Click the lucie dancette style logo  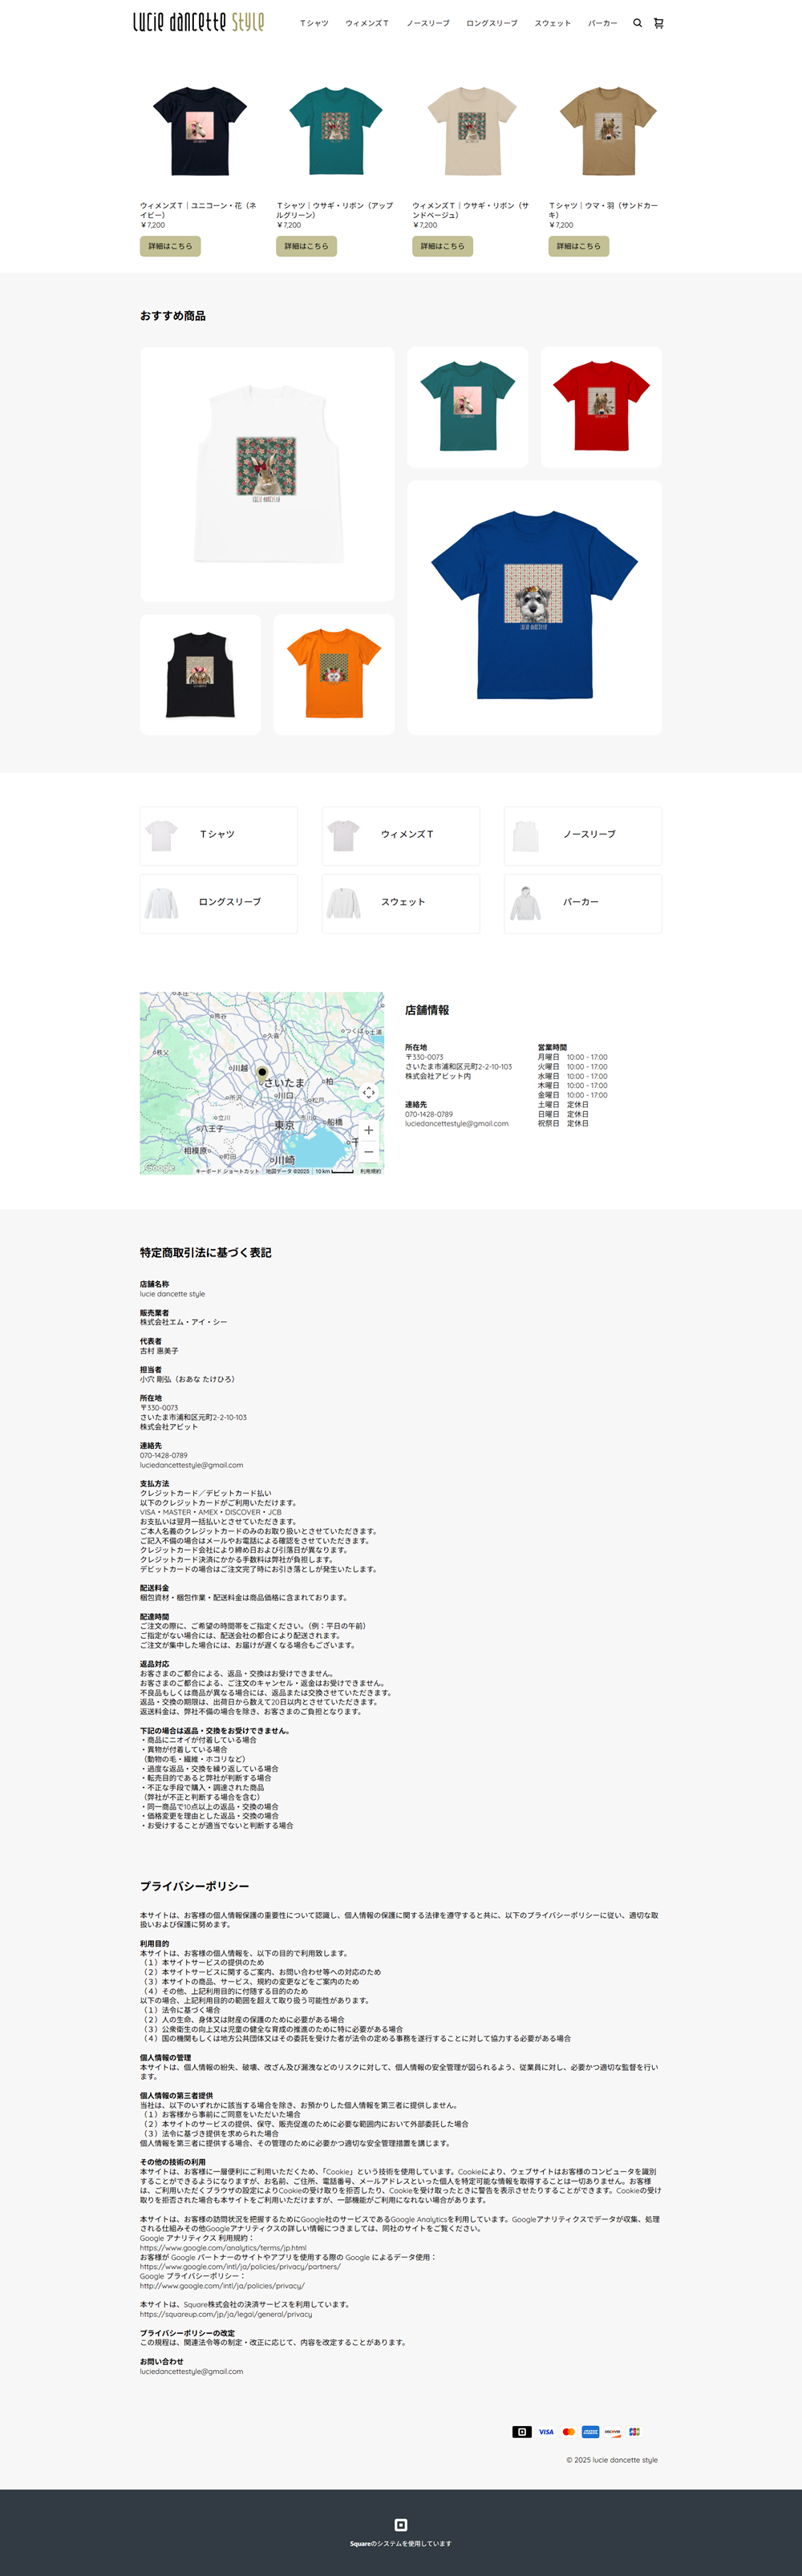(x=199, y=22)
